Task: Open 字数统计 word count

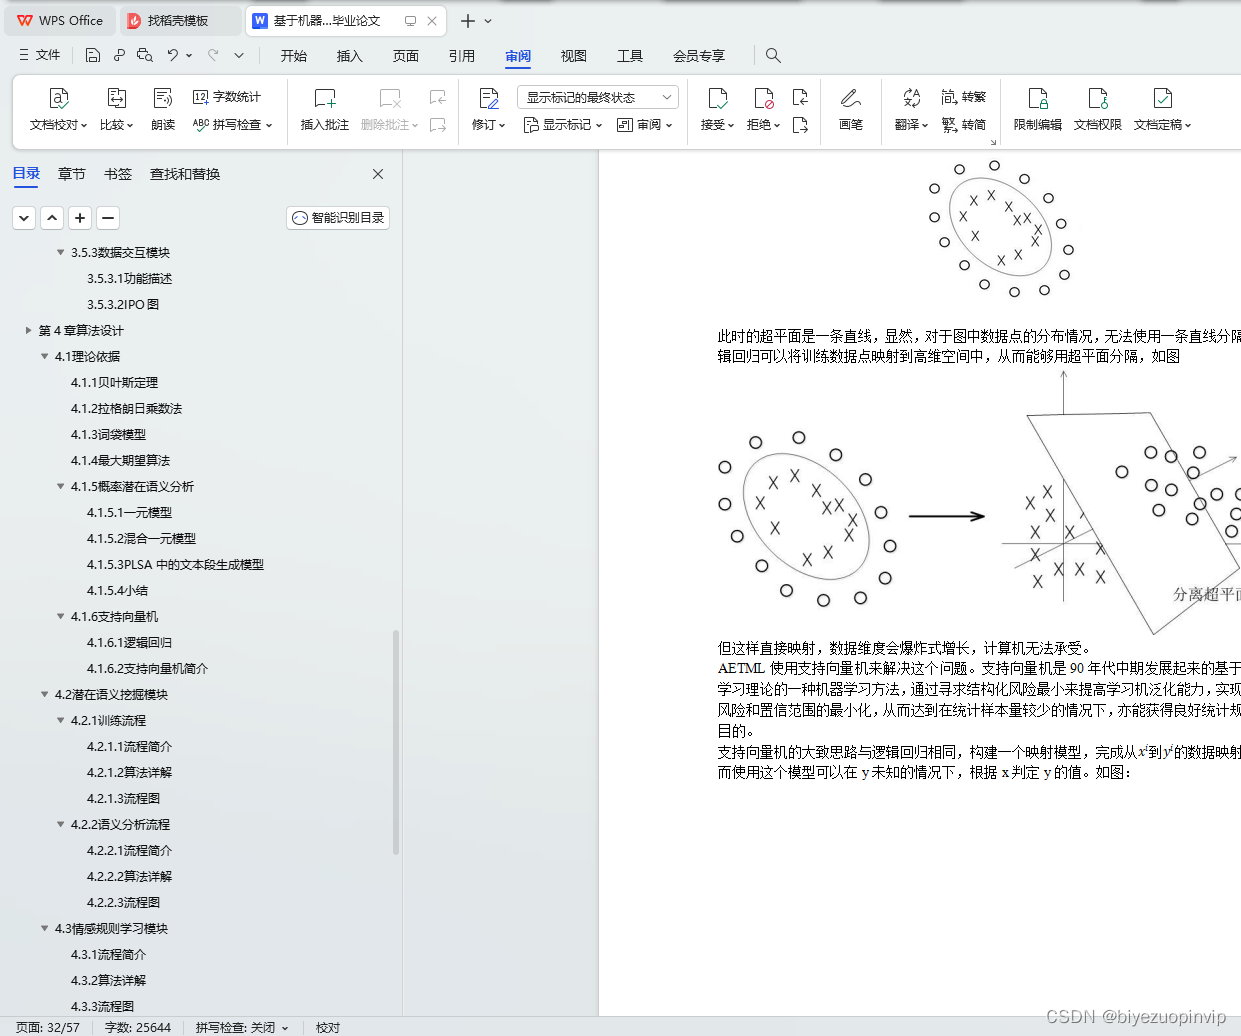Action: coord(227,97)
